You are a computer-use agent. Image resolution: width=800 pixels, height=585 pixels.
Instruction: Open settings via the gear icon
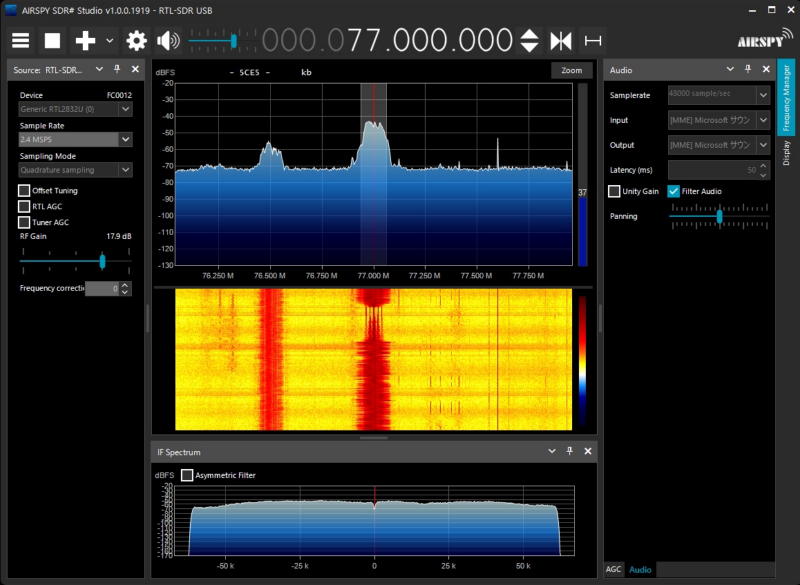click(x=136, y=40)
